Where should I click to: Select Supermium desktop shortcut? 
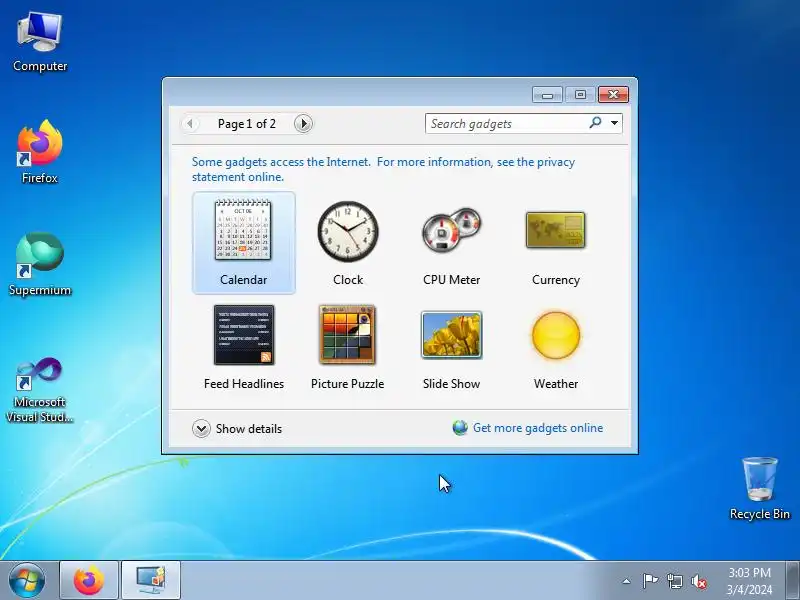(x=40, y=264)
